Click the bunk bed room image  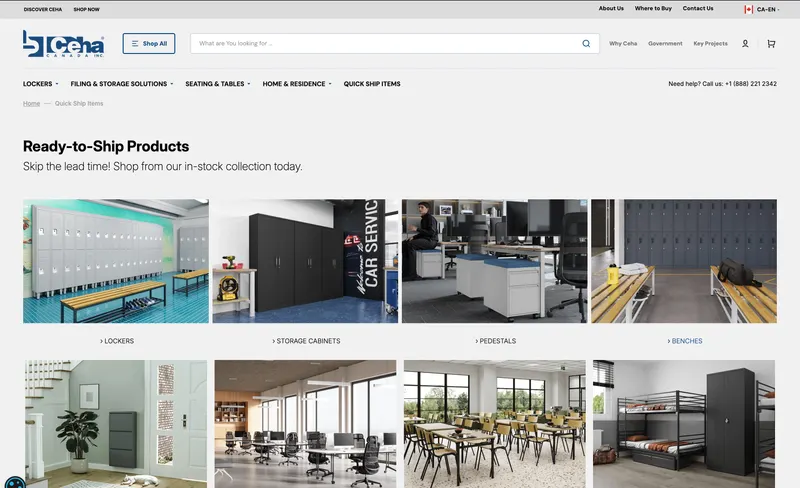tap(684, 424)
